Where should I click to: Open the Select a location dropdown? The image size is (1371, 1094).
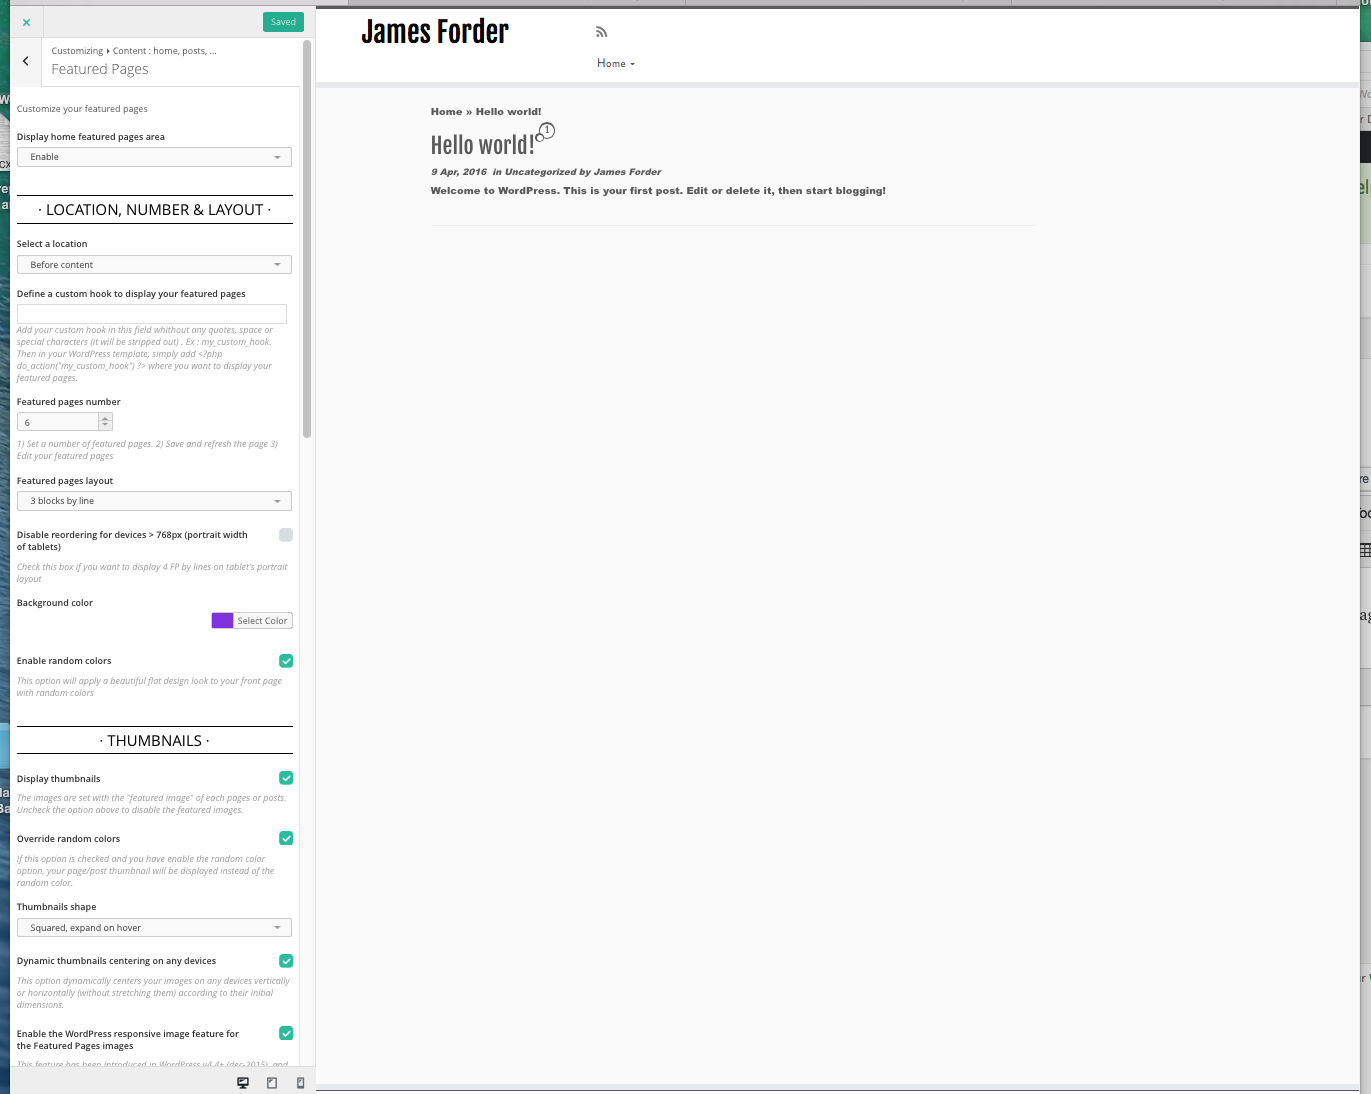(154, 265)
